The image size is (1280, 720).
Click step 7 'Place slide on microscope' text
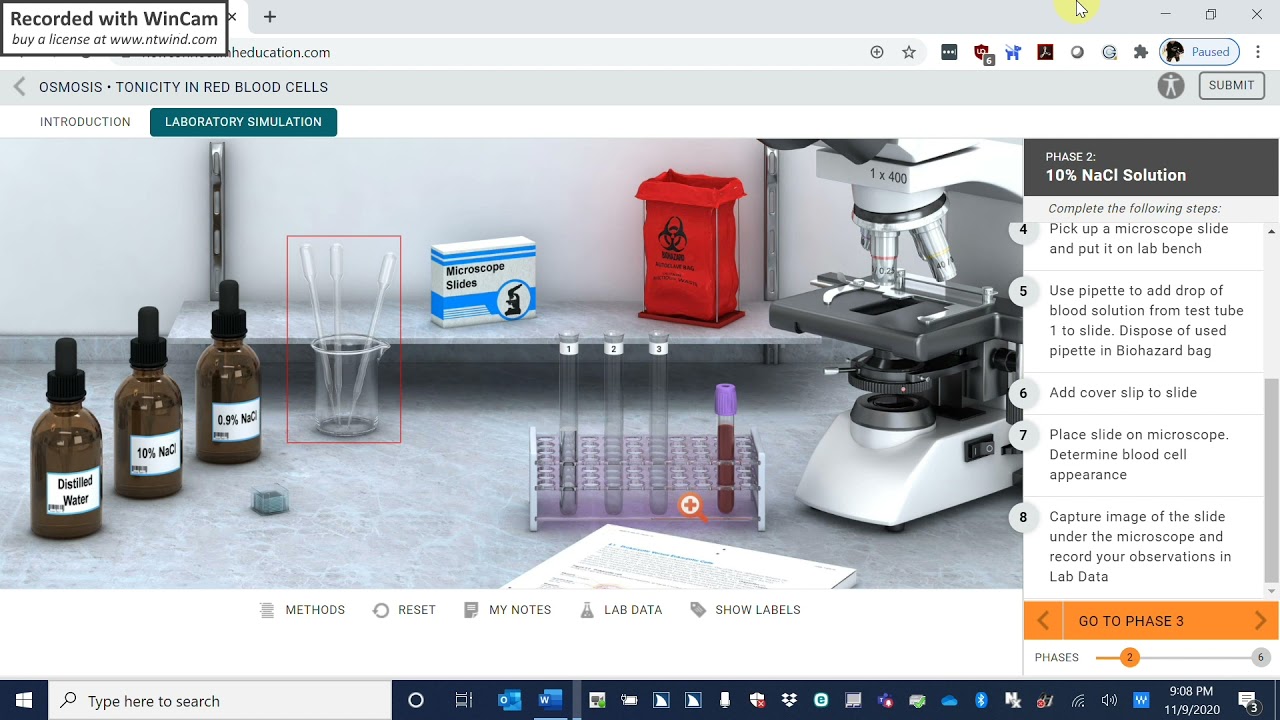coord(1139,455)
